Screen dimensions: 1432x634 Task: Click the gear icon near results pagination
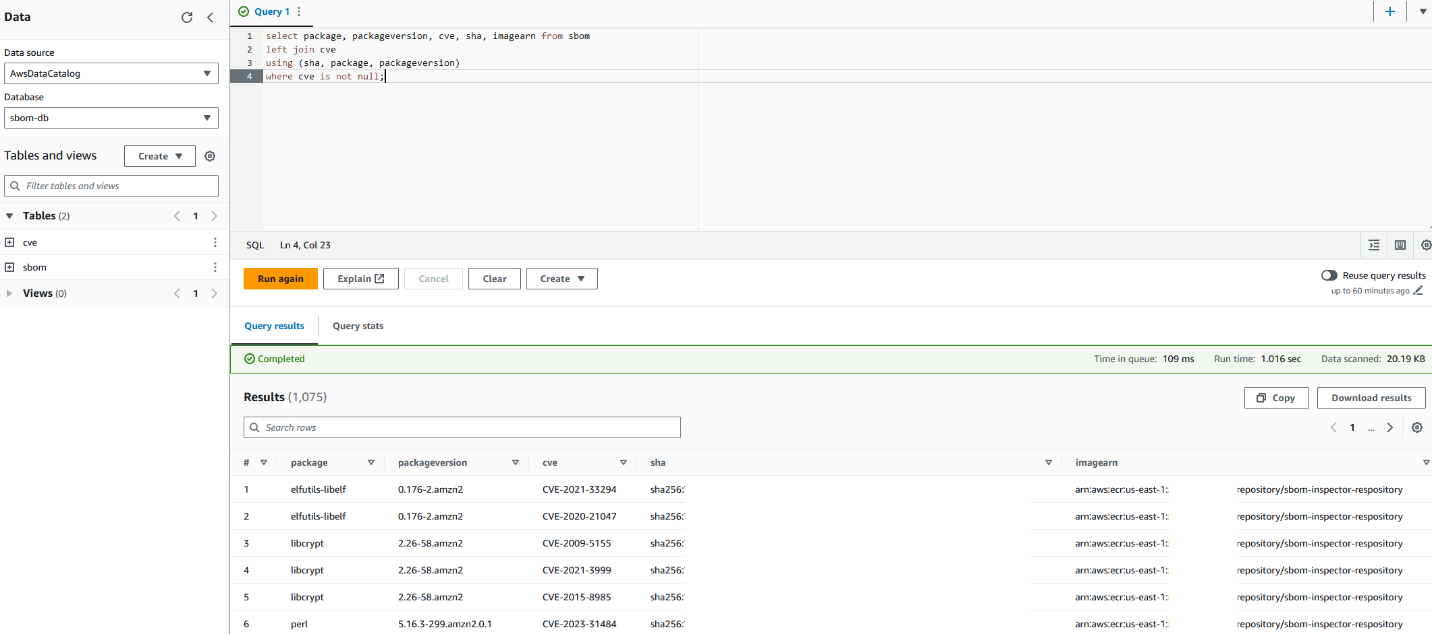pyautogui.click(x=1417, y=427)
